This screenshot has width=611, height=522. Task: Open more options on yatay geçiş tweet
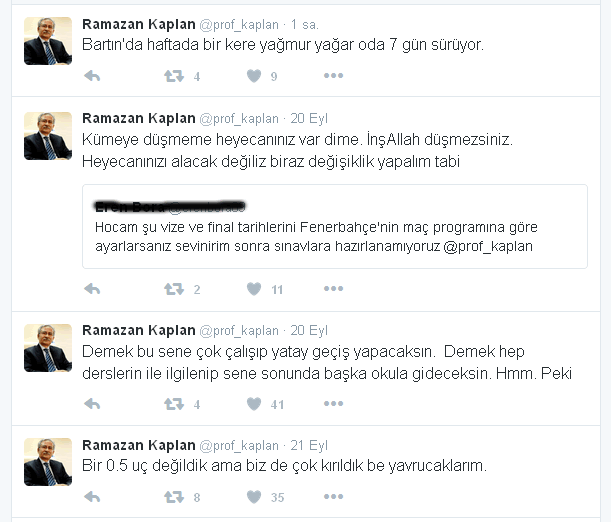(334, 404)
